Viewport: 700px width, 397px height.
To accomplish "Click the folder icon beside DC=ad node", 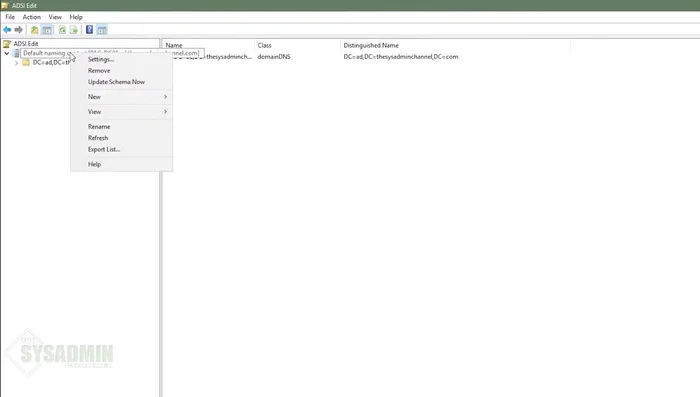I will pyautogui.click(x=26, y=63).
